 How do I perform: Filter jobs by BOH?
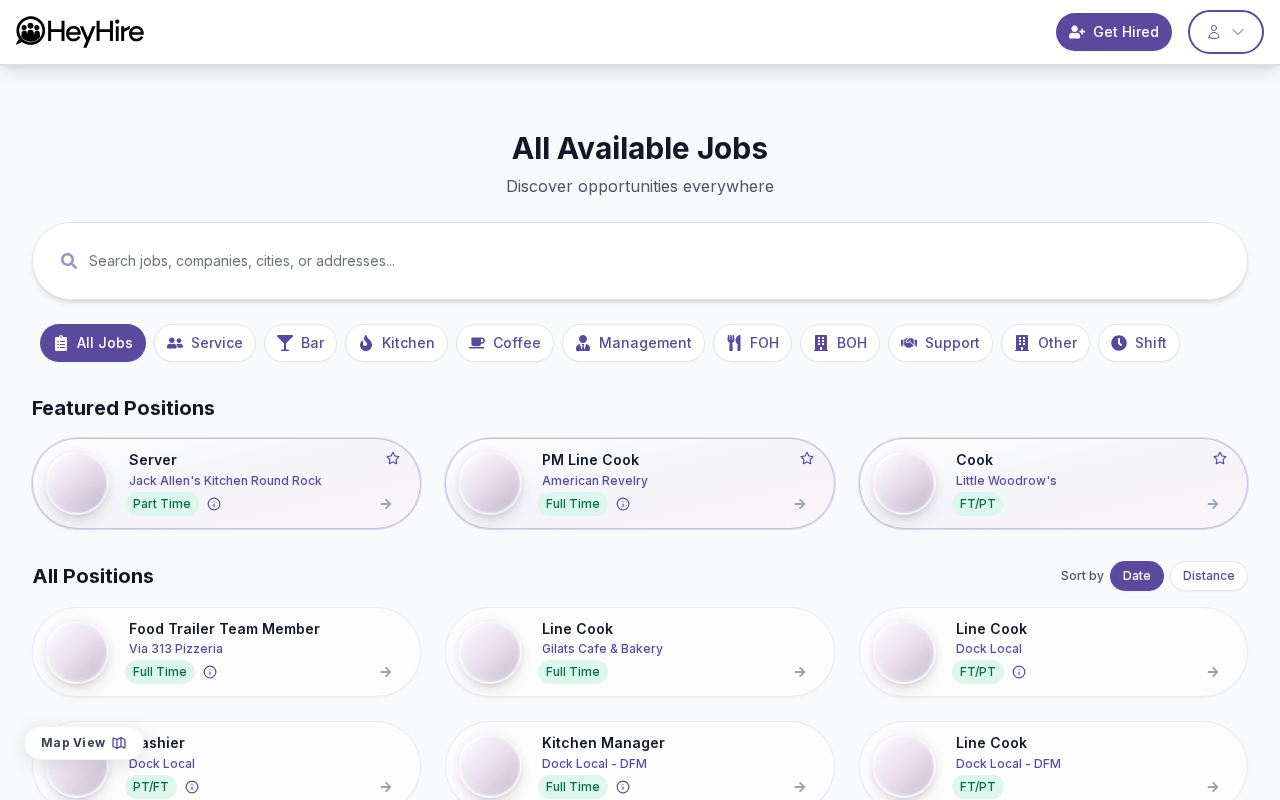[840, 343]
